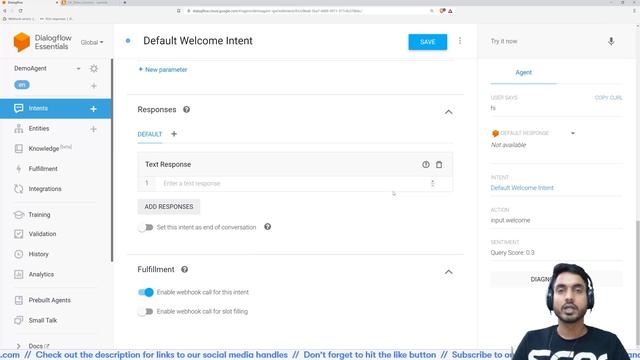Select the en language badge
Image resolution: width=640 pixels, height=360 pixels.
coord(22,85)
